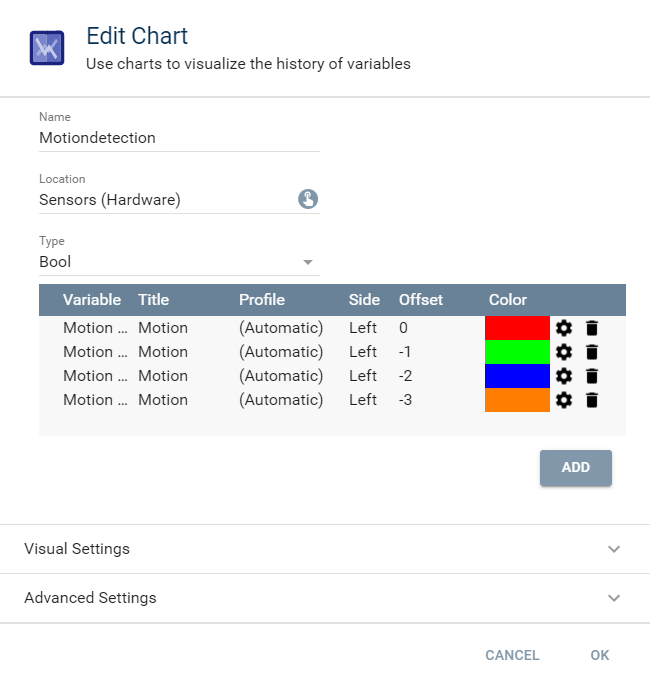Delete the variable row with offset 0

[x=592, y=328]
